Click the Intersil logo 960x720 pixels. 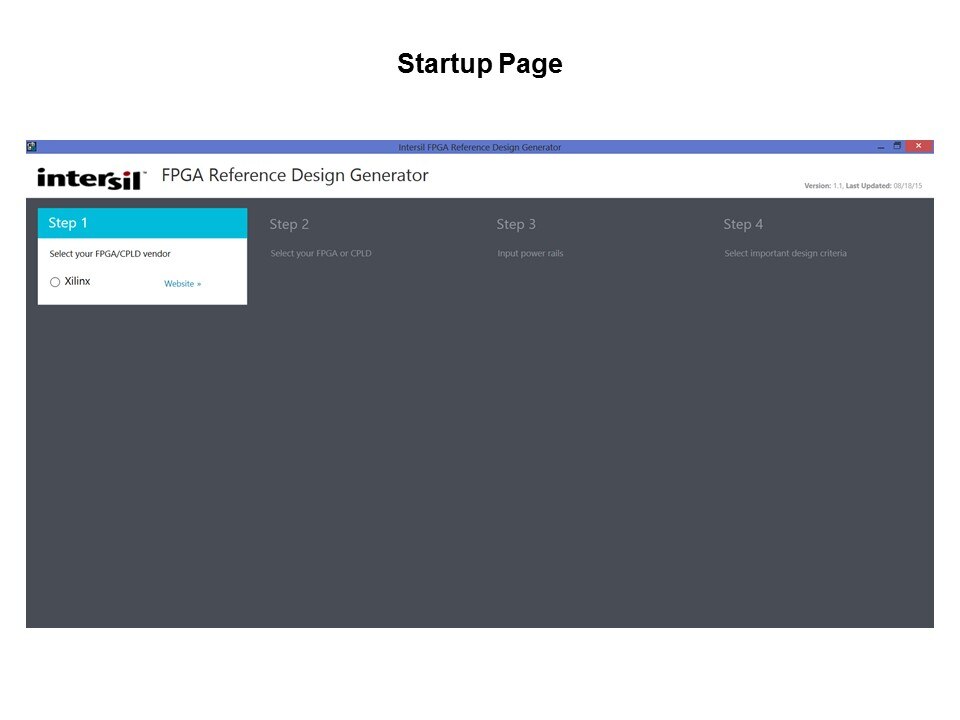[91, 178]
